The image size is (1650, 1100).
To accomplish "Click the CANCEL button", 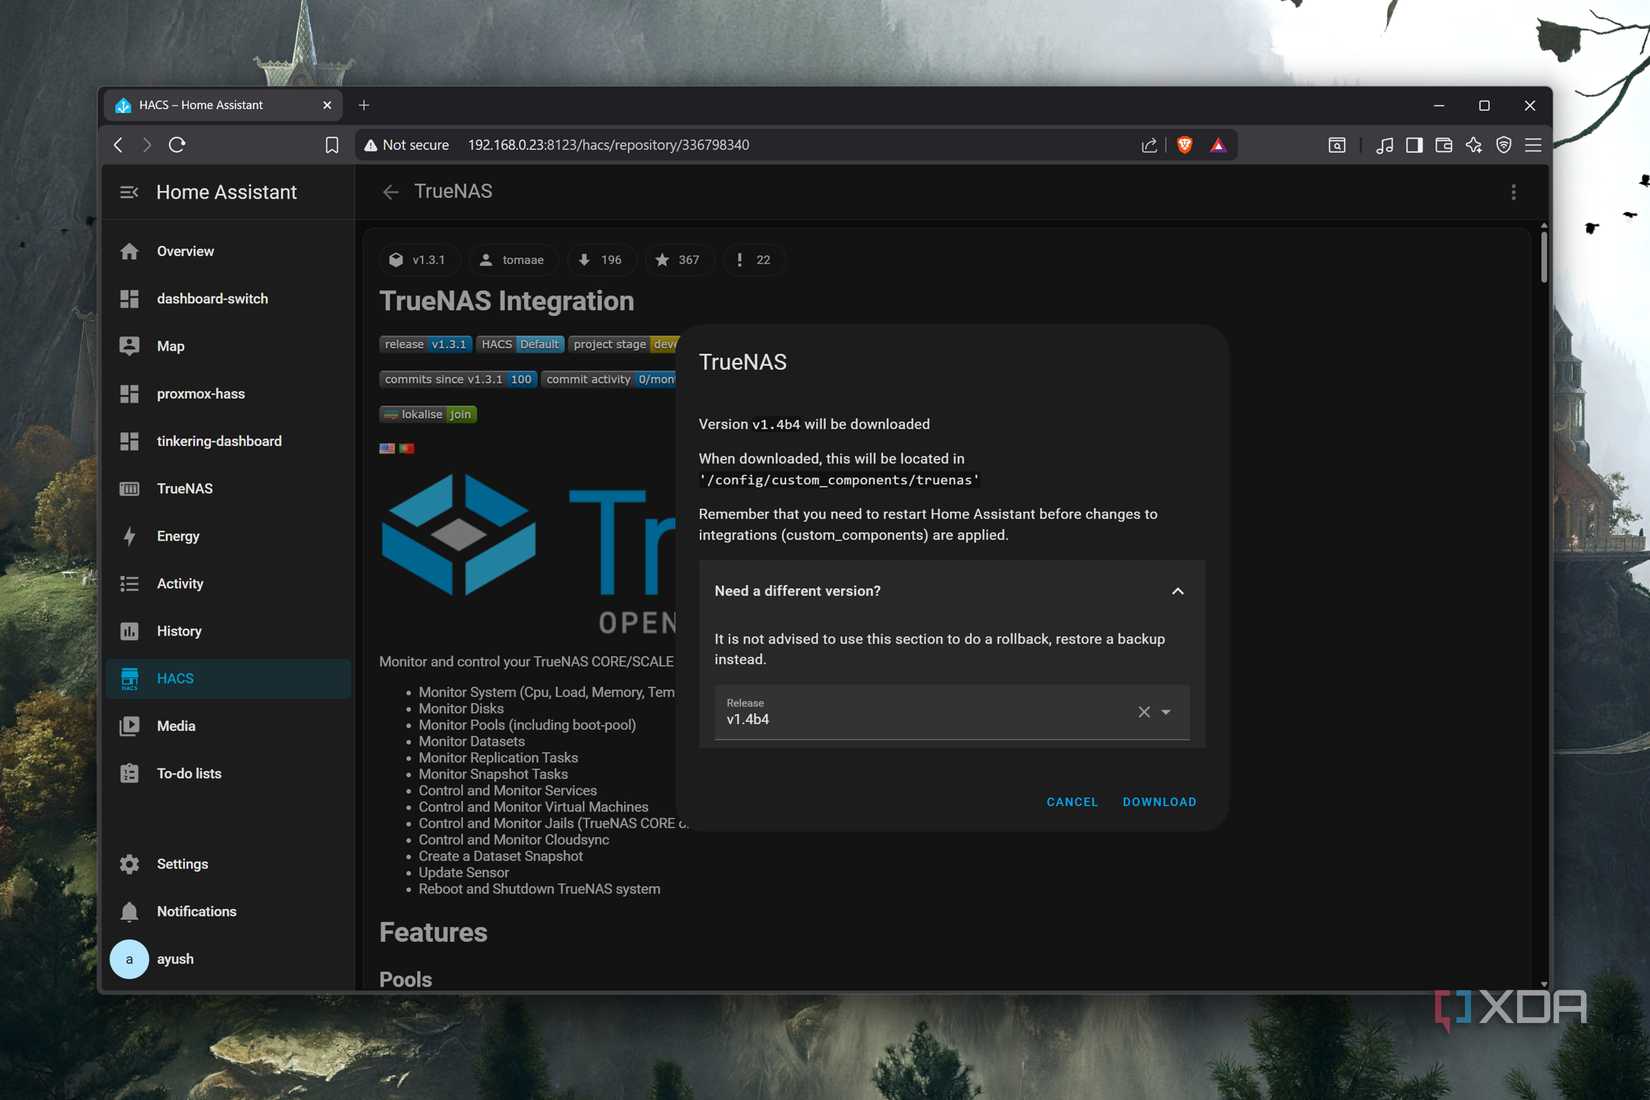I will click(x=1072, y=802).
